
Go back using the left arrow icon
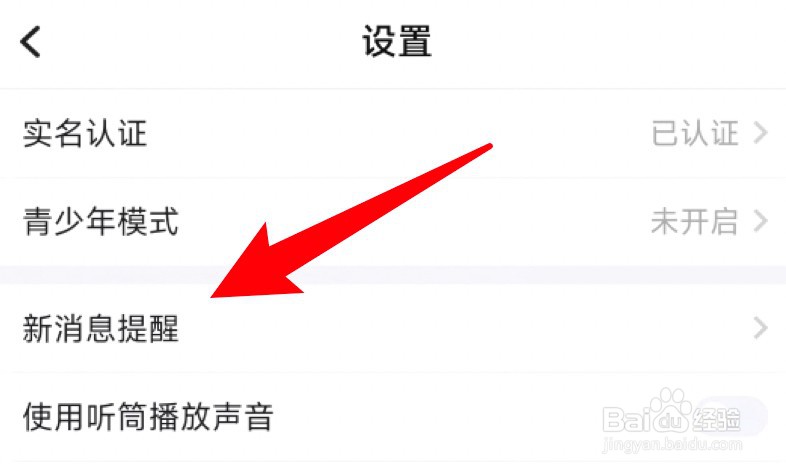point(30,42)
